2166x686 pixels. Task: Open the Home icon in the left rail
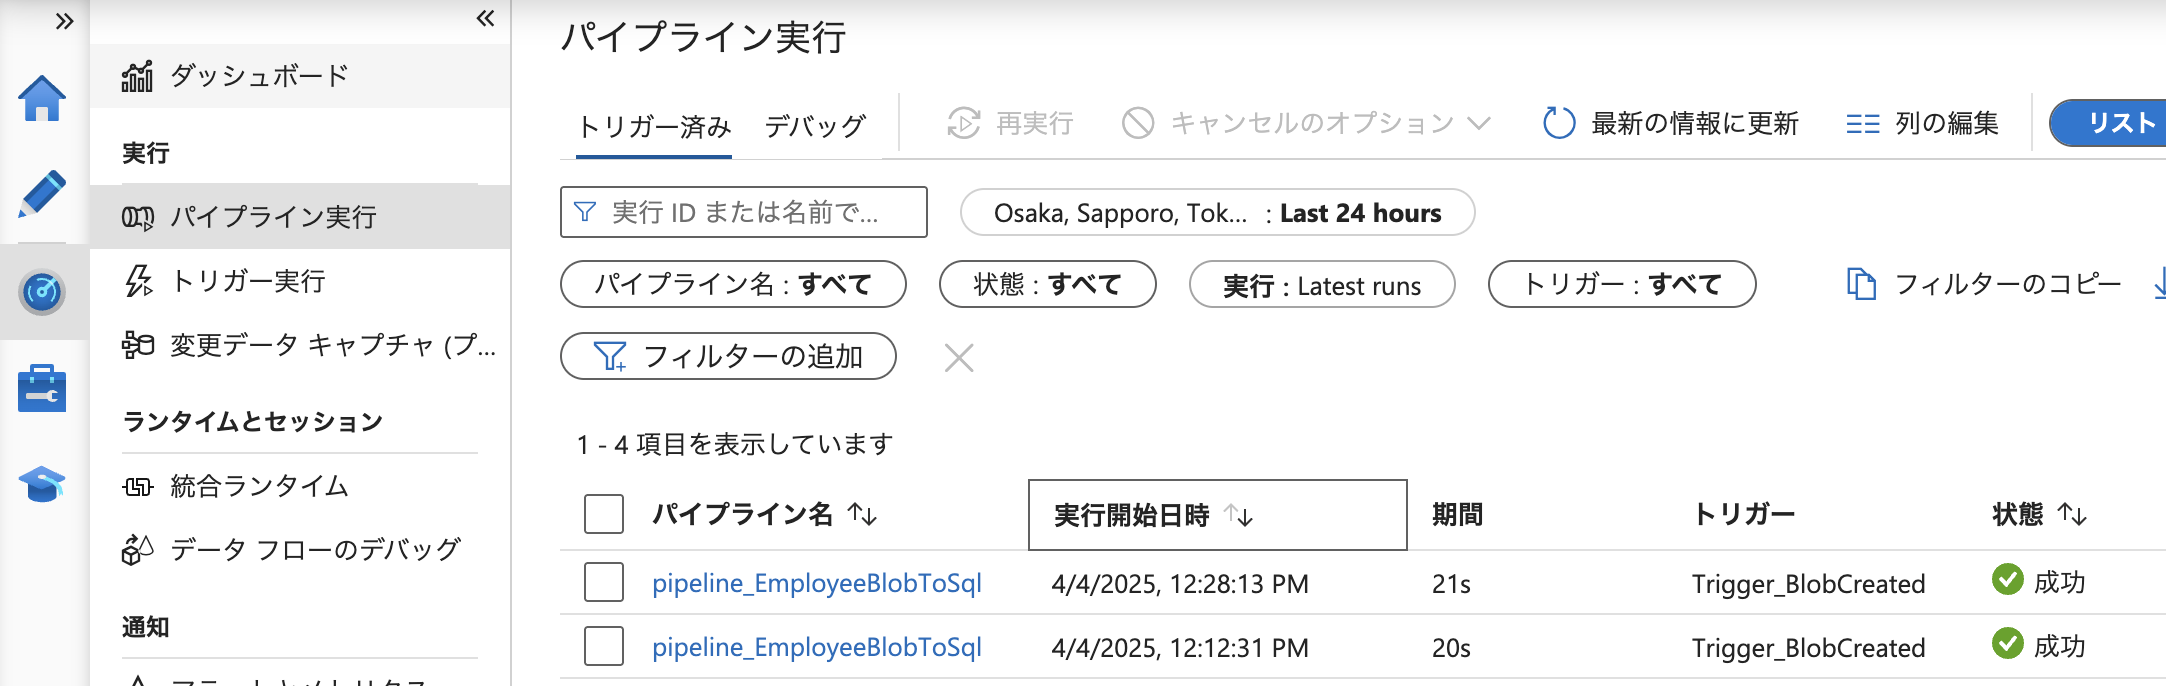[41, 96]
